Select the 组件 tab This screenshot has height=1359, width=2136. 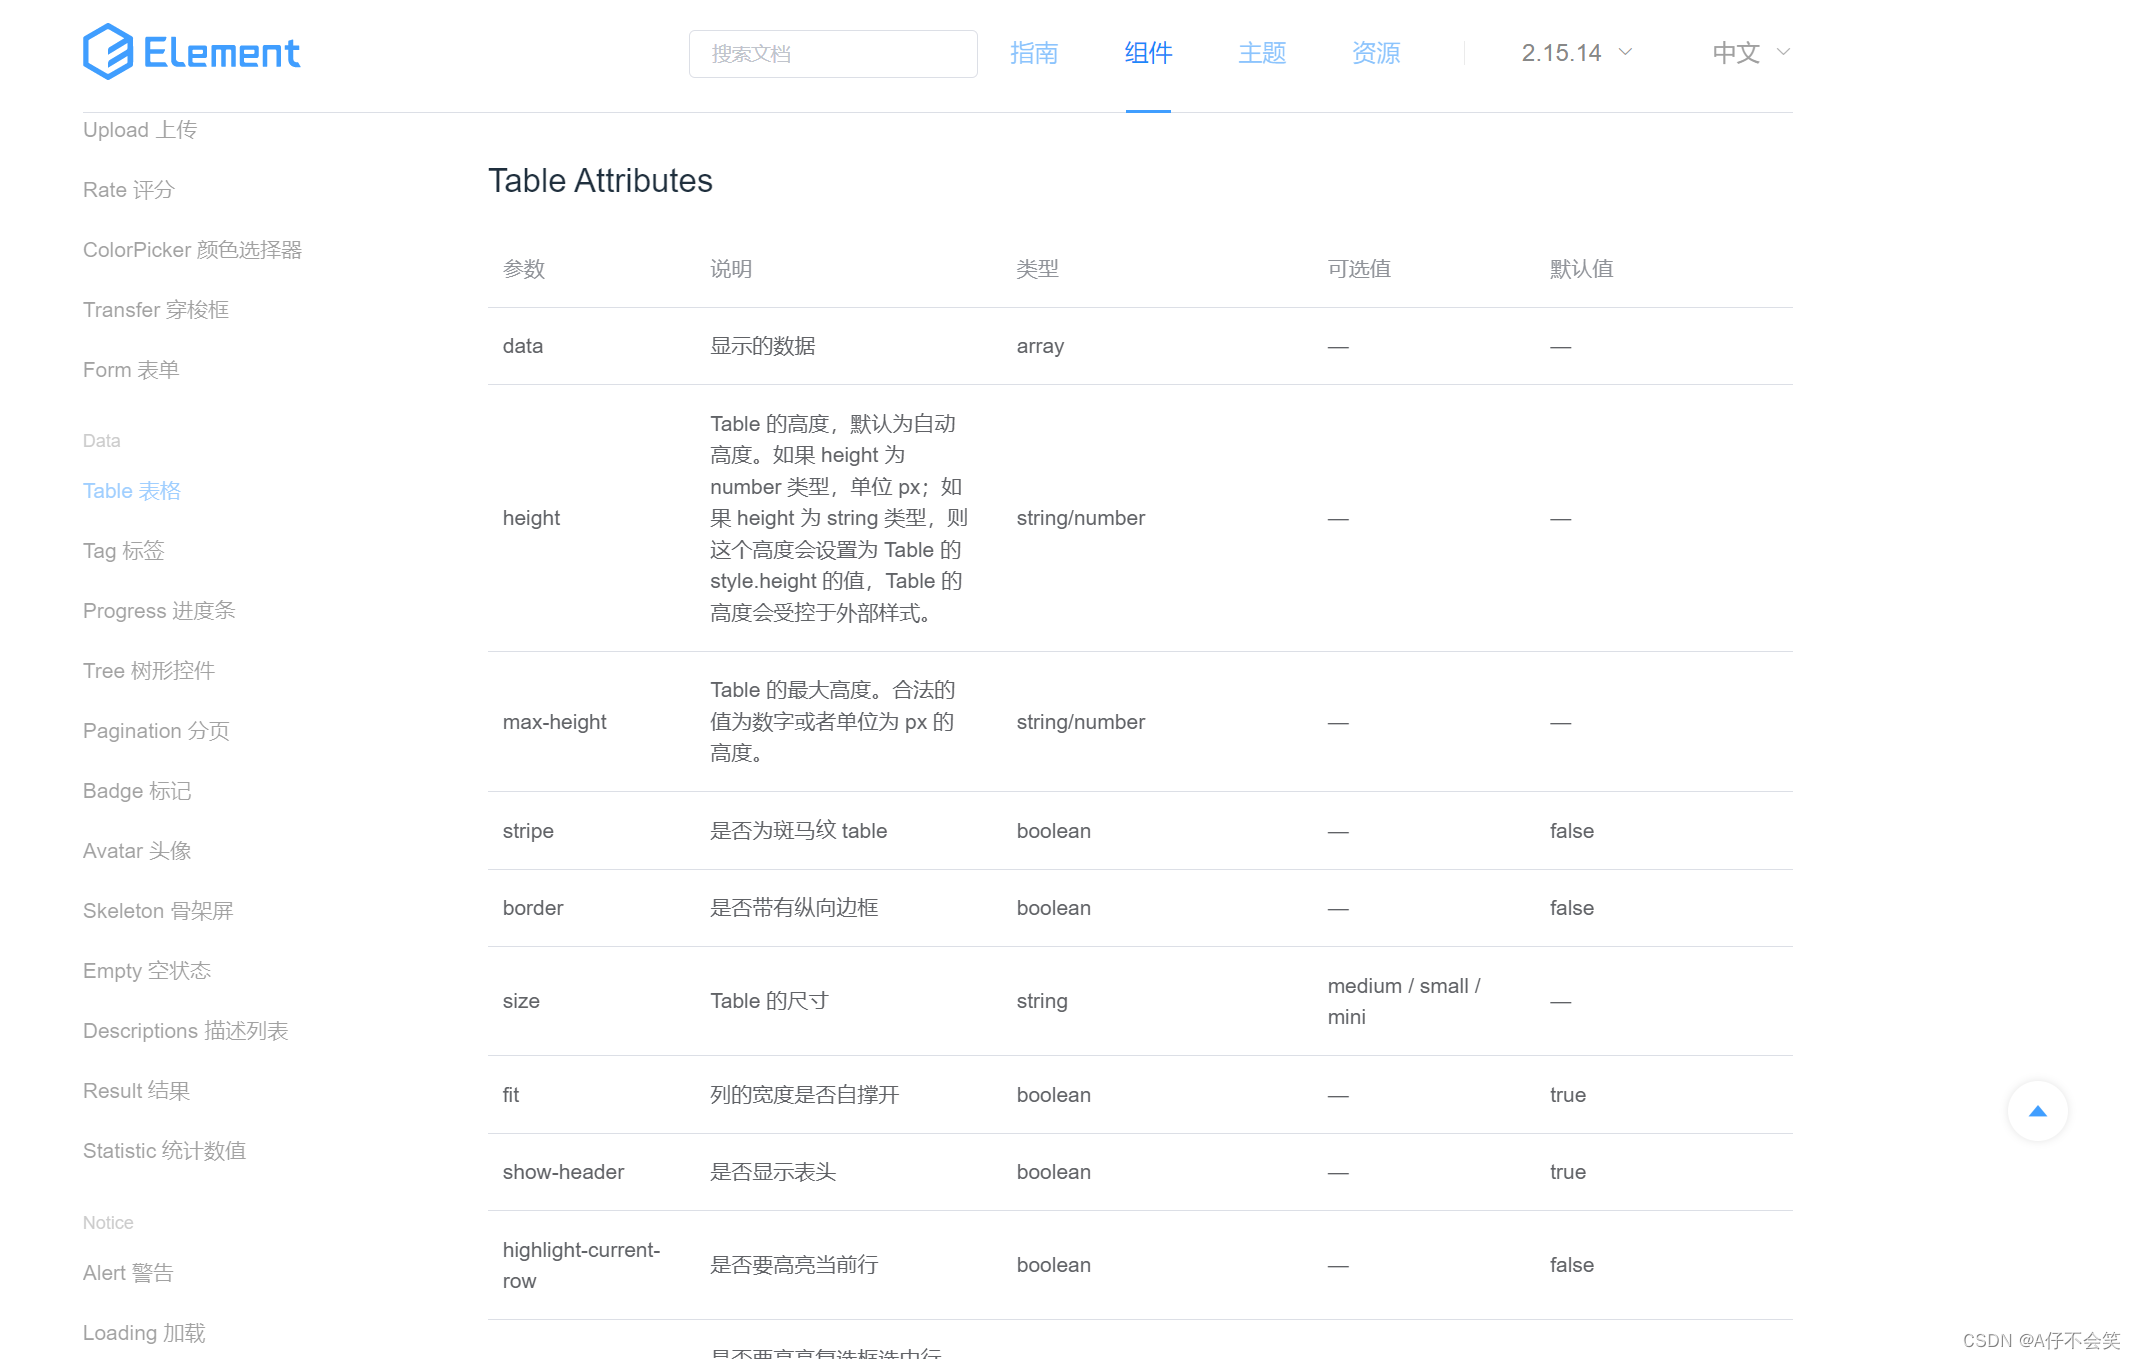click(1147, 54)
